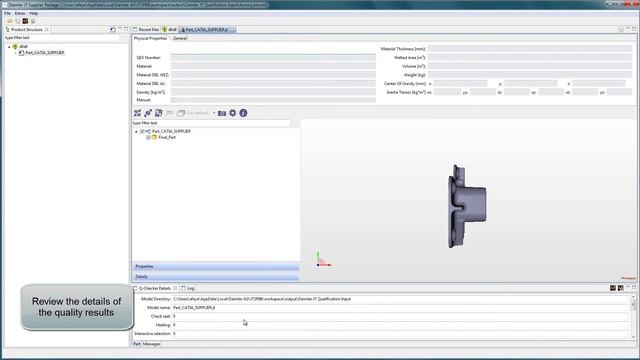Click the fit-all viewer toolbar icon
The width and height of the screenshot is (640, 360).
coord(138,113)
